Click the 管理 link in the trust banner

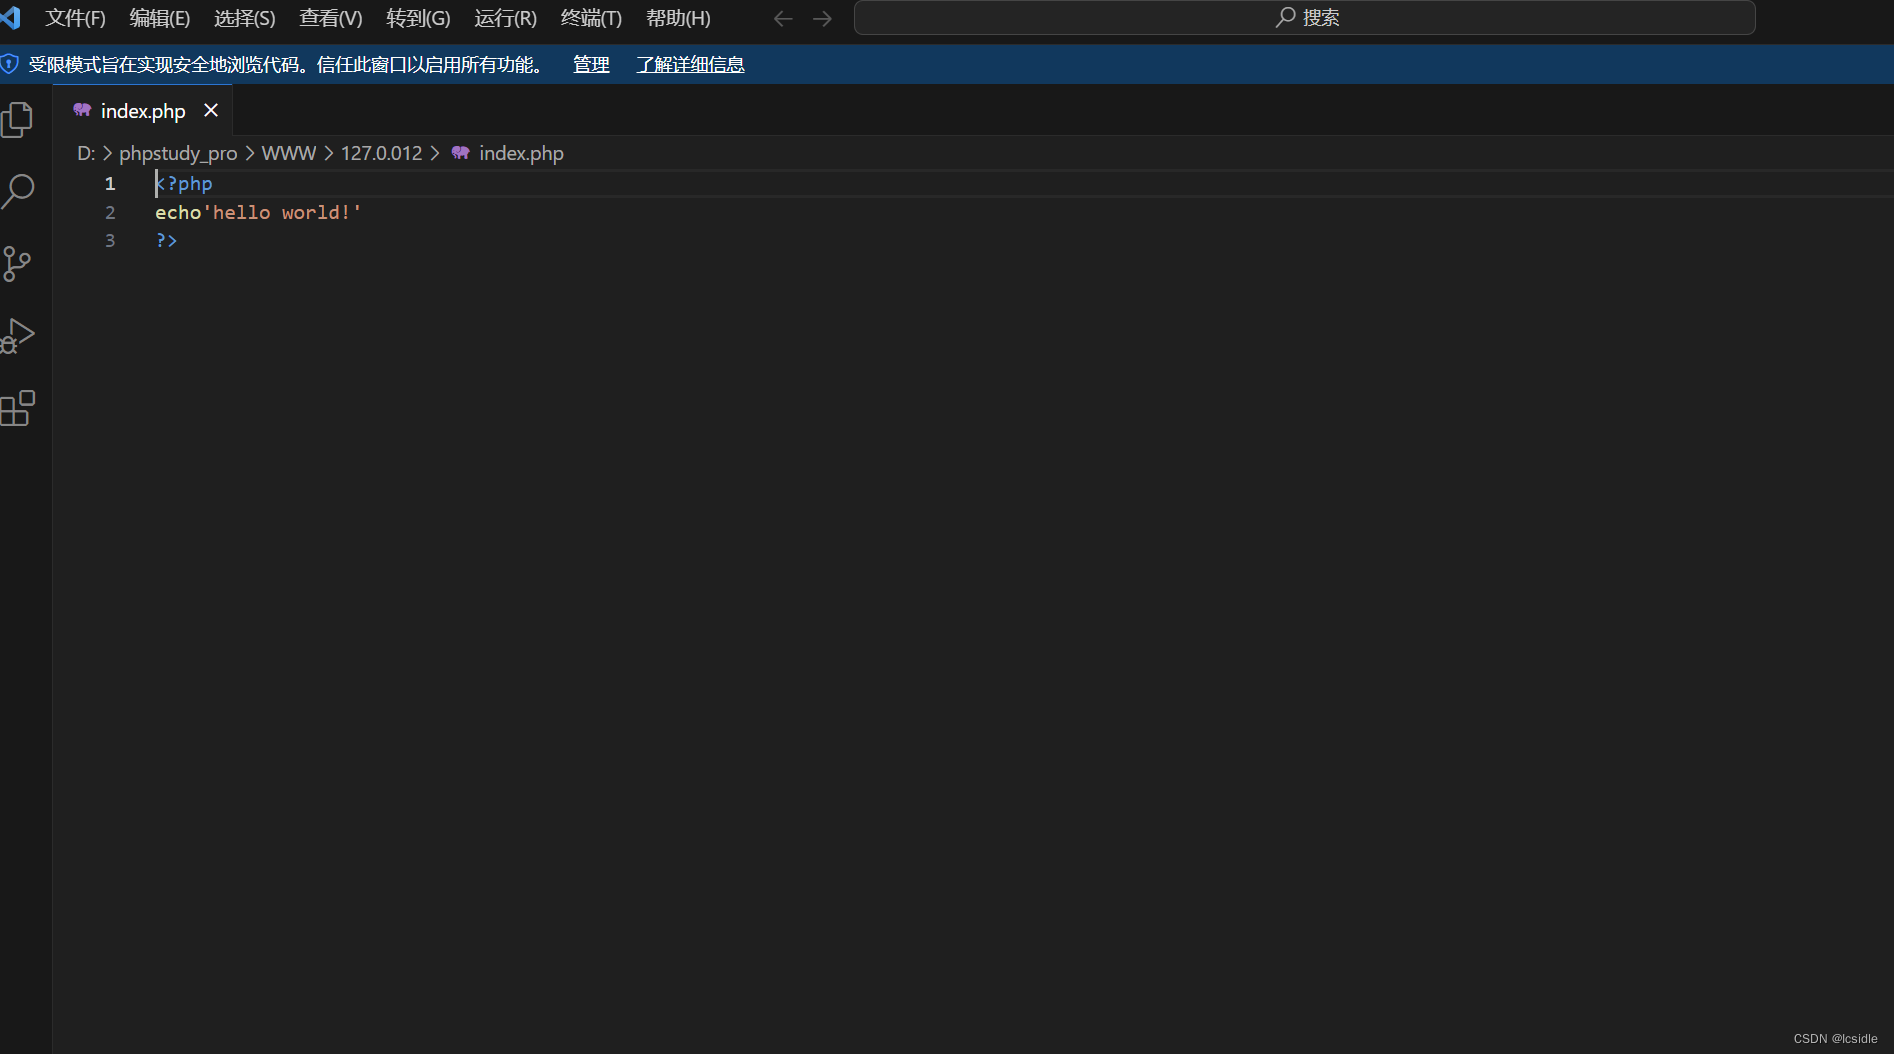pyautogui.click(x=591, y=64)
